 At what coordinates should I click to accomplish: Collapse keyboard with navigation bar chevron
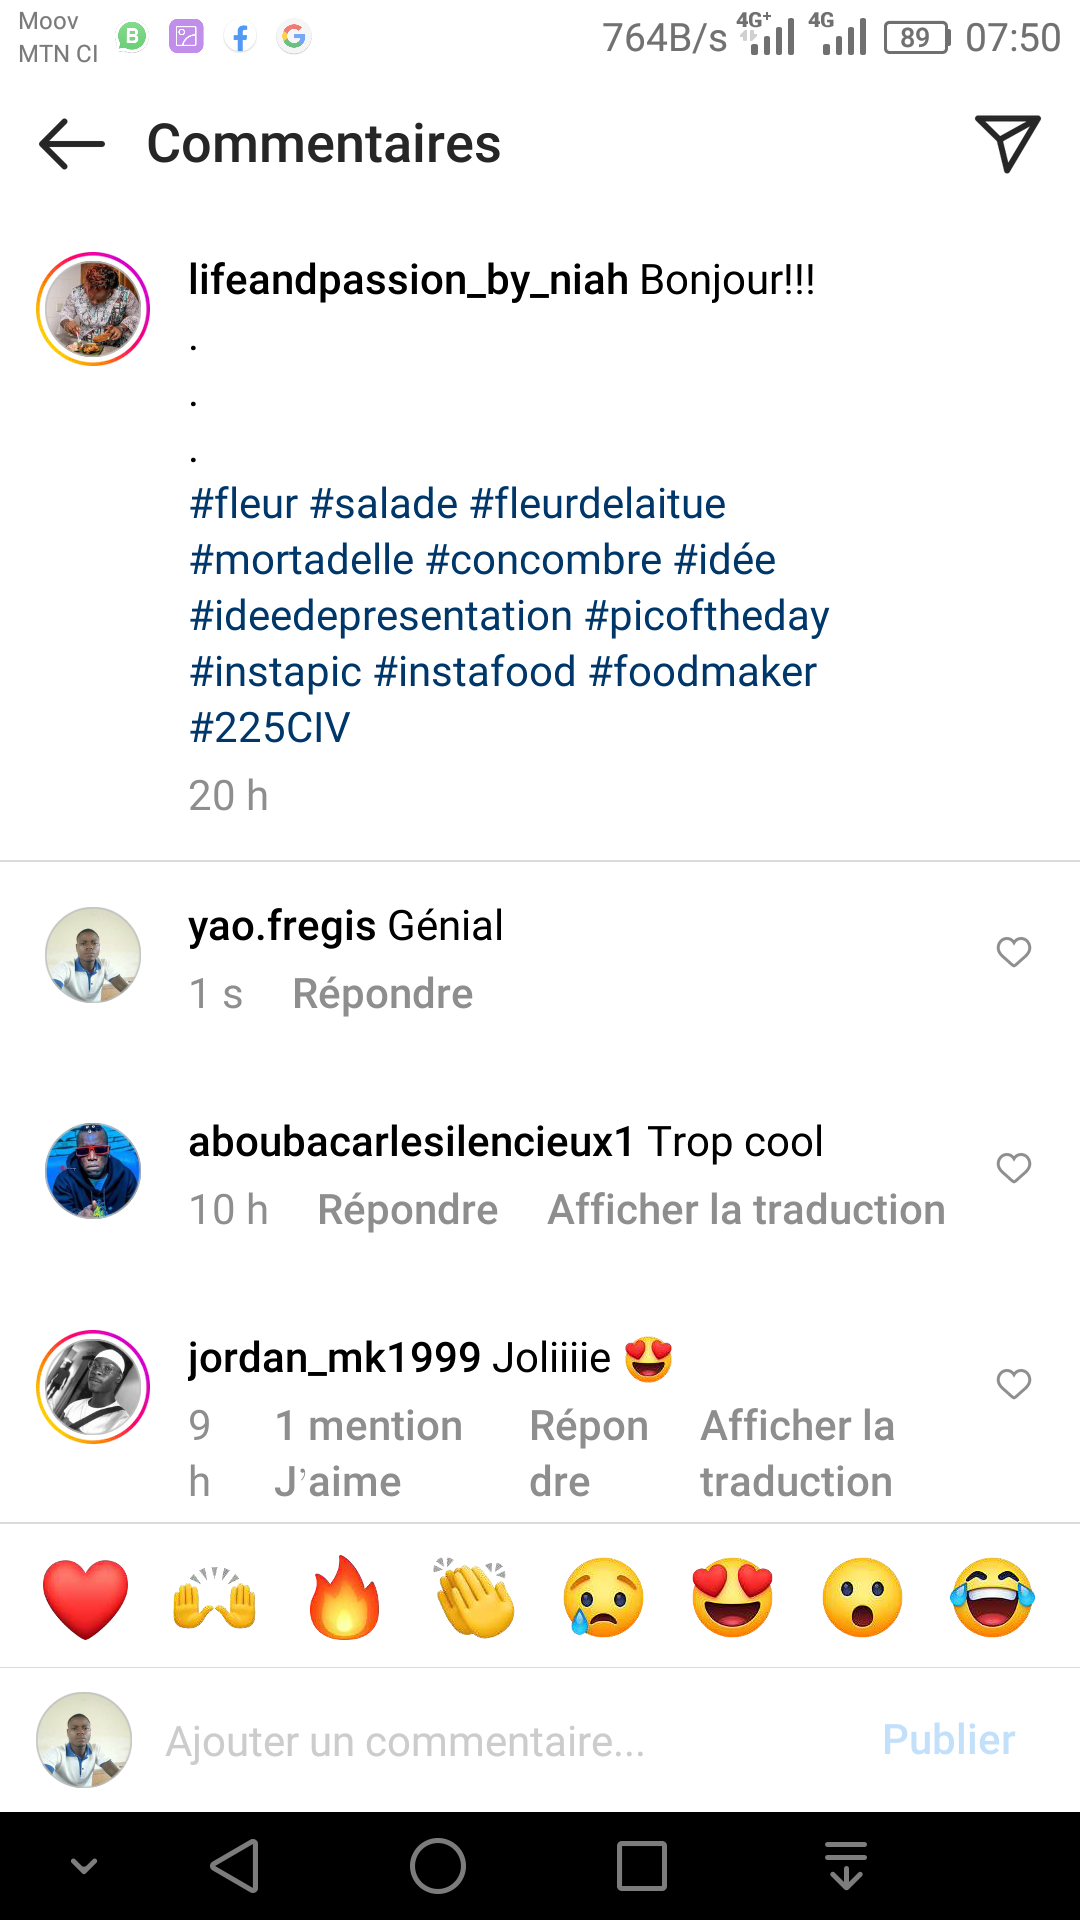[x=85, y=1866]
